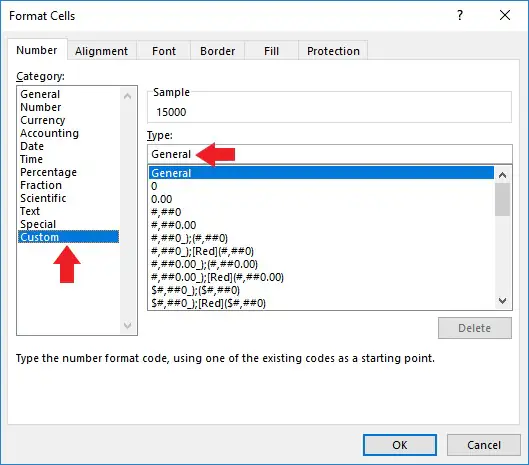The height and width of the screenshot is (465, 529).
Task: Click the Cancel button
Action: (483, 445)
